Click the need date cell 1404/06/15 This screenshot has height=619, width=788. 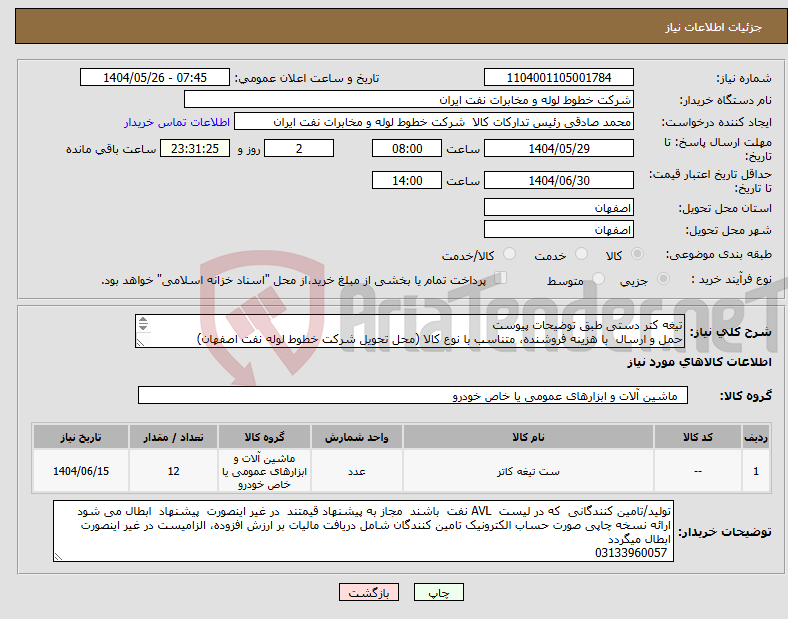click(x=81, y=471)
